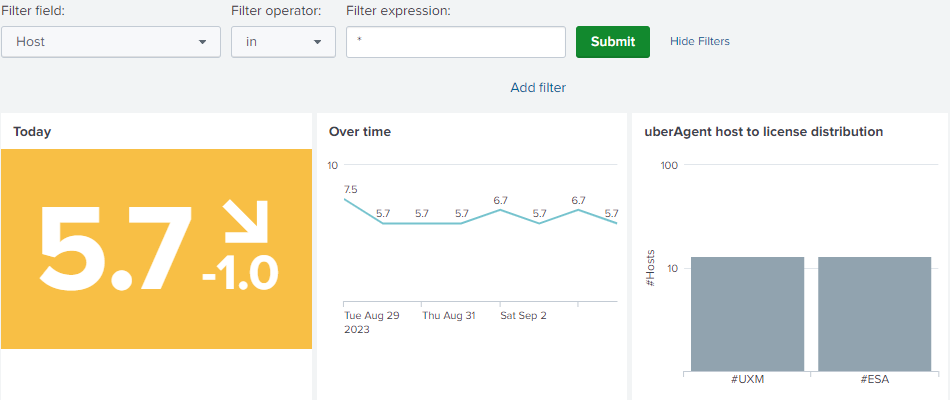Click the Sat Sep 2 axis label
This screenshot has height=400, width=950.
pos(523,316)
